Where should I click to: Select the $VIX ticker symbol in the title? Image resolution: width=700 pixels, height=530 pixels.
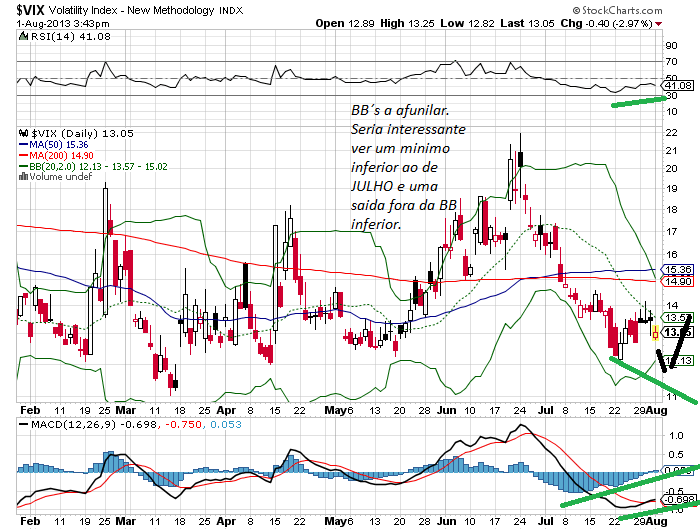(x=31, y=10)
